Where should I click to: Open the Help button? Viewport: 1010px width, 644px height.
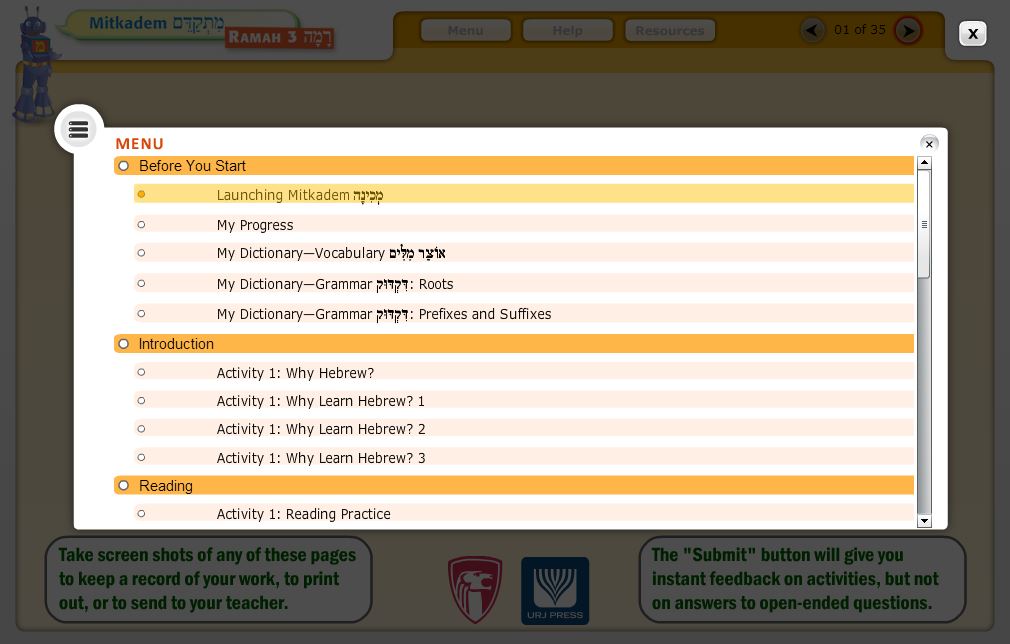tap(567, 30)
